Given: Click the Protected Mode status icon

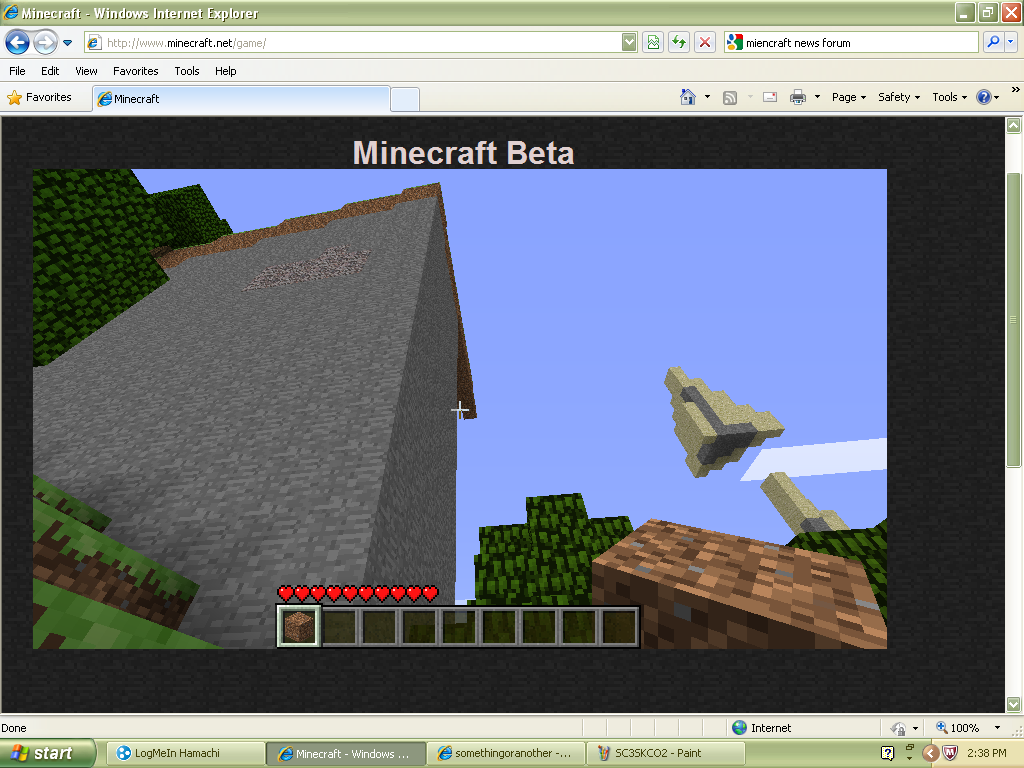Looking at the screenshot, I should click(x=899, y=728).
